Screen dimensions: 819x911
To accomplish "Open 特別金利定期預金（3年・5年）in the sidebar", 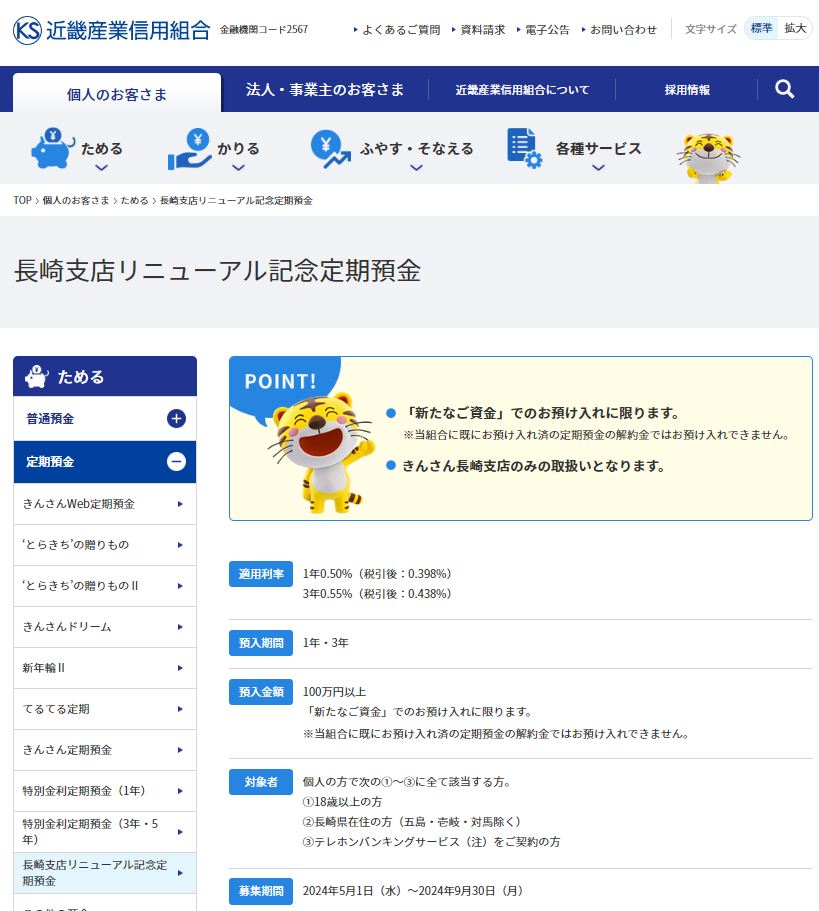I will pos(105,832).
